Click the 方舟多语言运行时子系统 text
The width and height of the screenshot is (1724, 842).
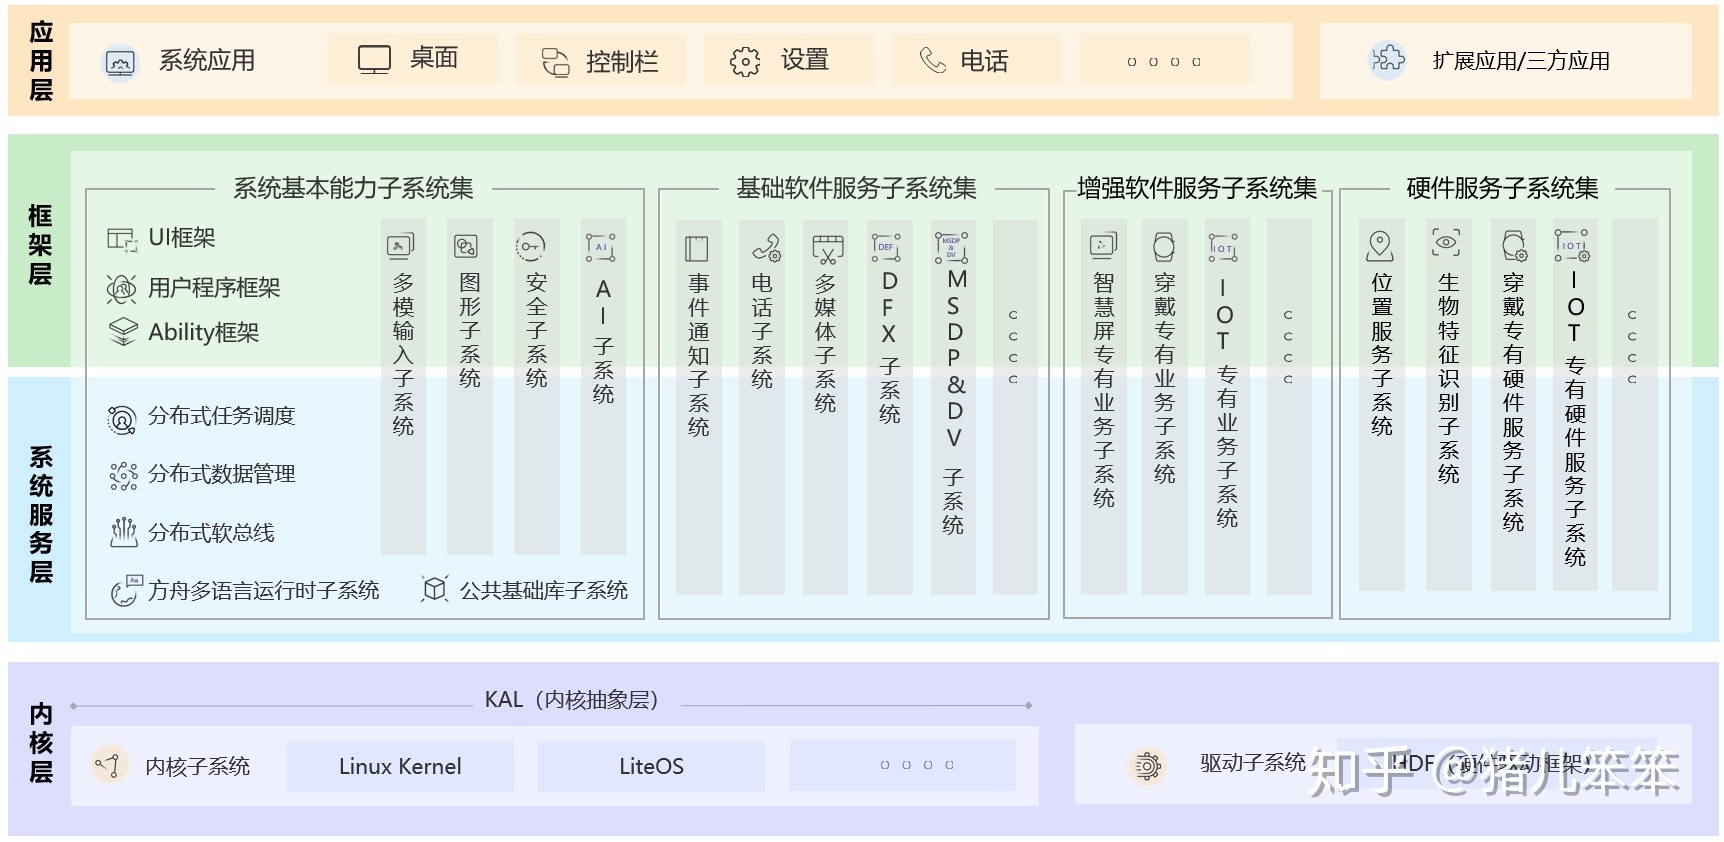pos(264,591)
